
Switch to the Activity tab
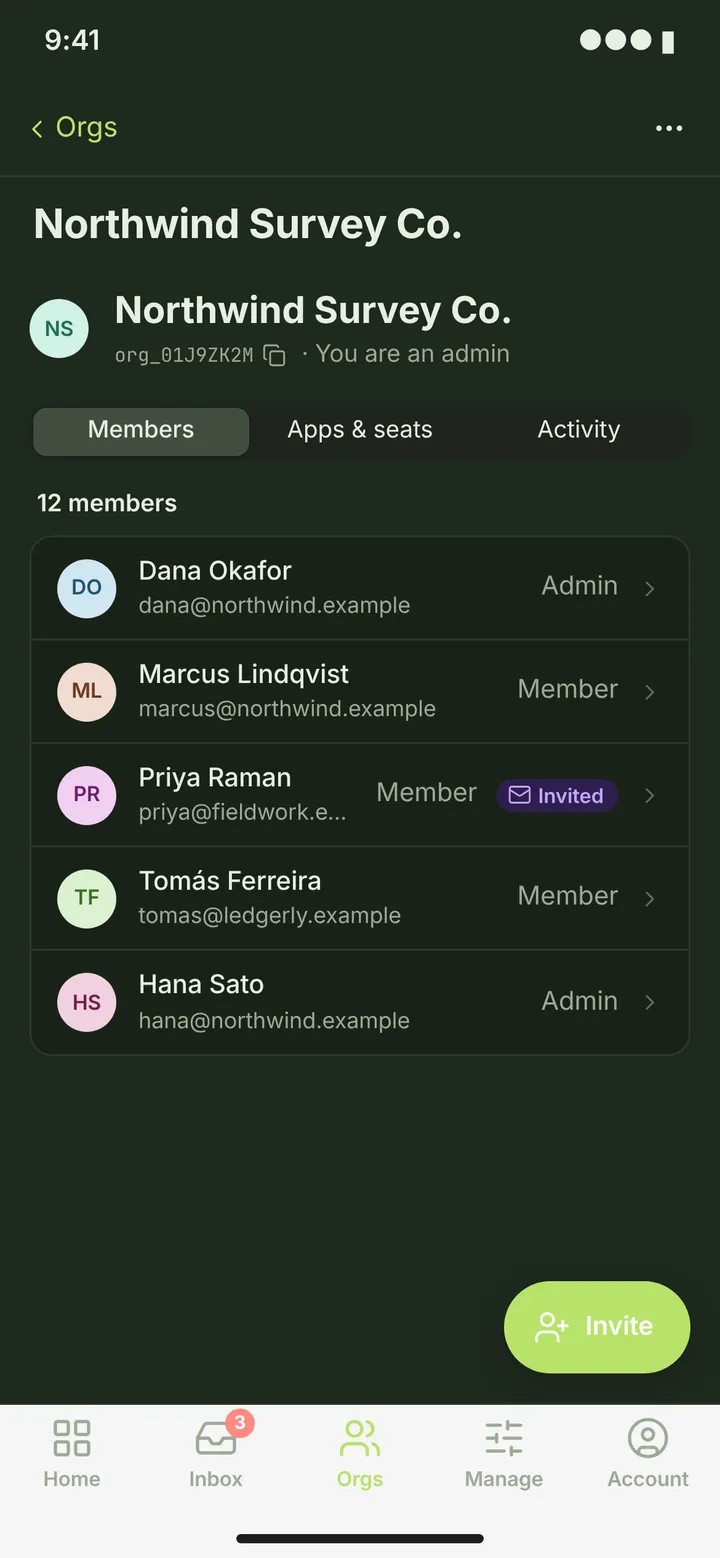point(579,431)
